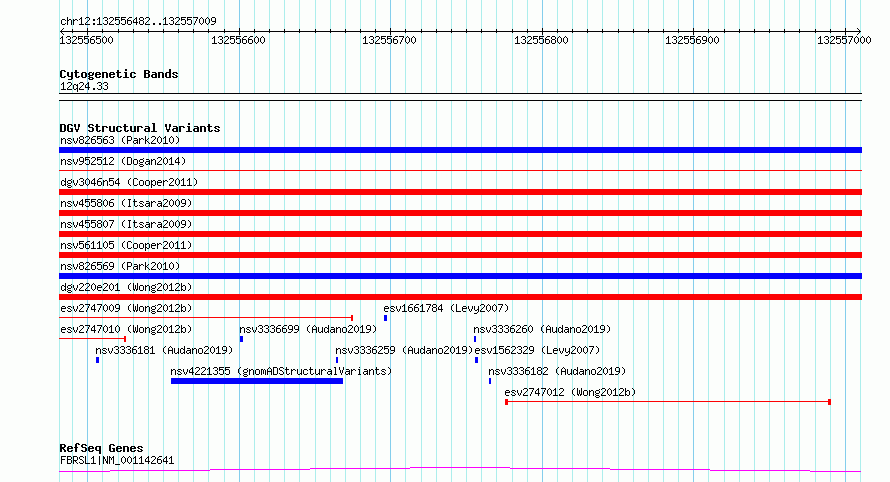This screenshot has width=890, height=482.
Task: Open the nsv3336259 (Audano2019) label
Action: [404, 350]
